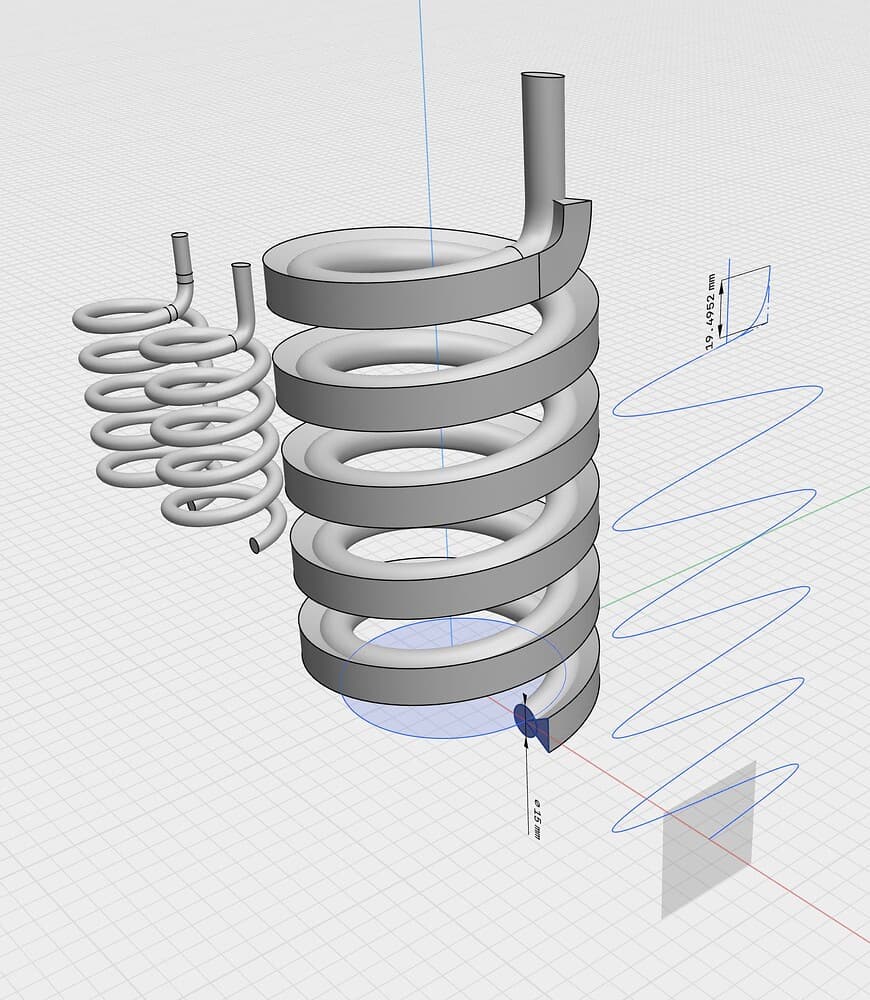Select the 19.4952 mm dimension label
Image resolution: width=870 pixels, height=1000 pixels.
[x=711, y=312]
